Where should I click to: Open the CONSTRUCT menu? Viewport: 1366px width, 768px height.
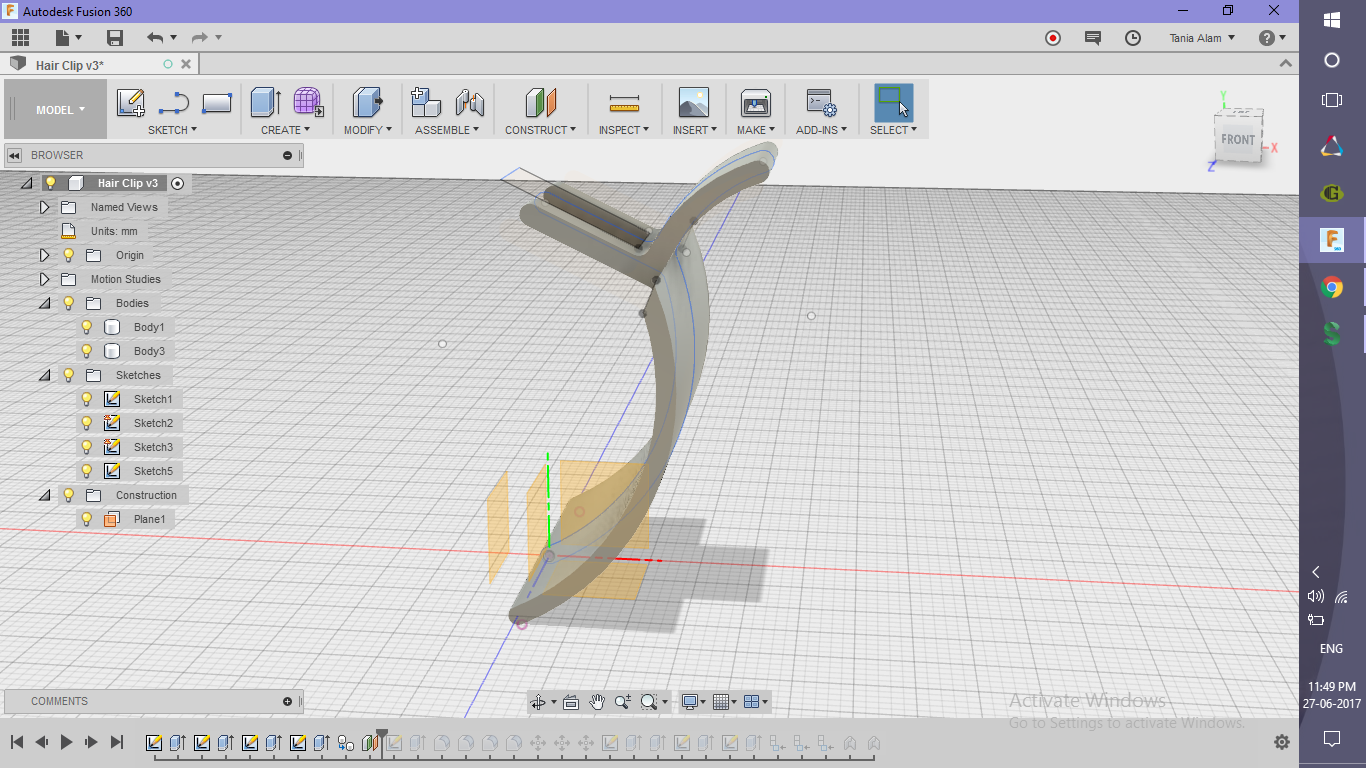click(x=541, y=130)
